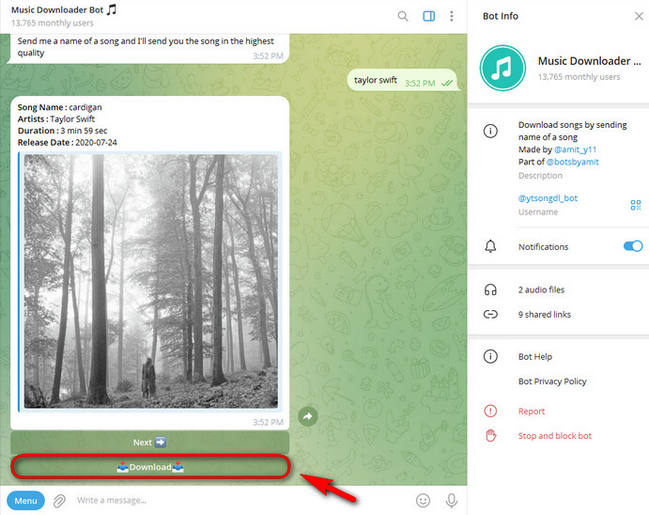Open the cardigan album cover image
Screen dimensions: 649x515
tap(151, 282)
